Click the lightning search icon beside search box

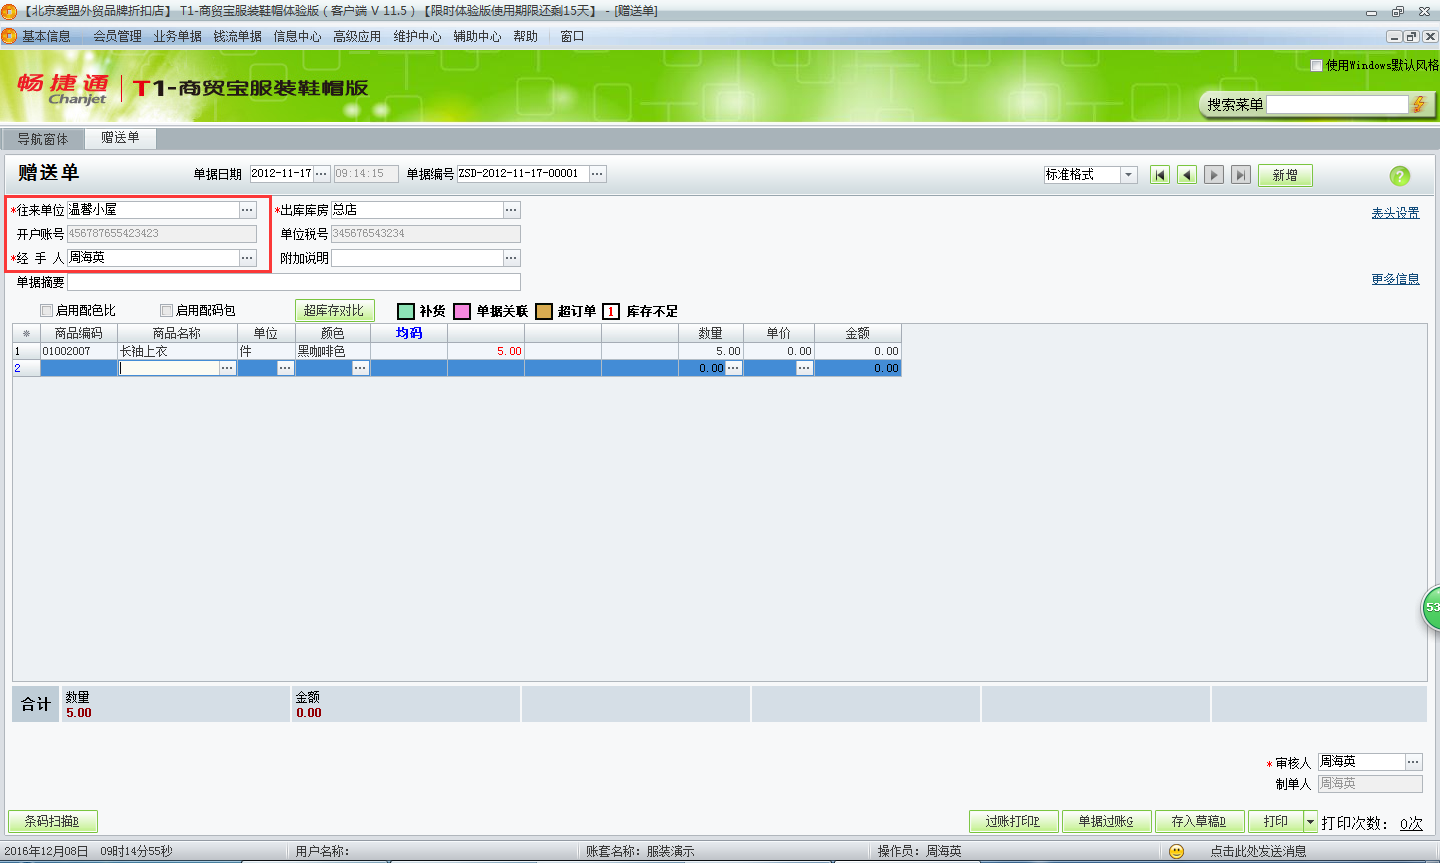pyautogui.click(x=1418, y=105)
